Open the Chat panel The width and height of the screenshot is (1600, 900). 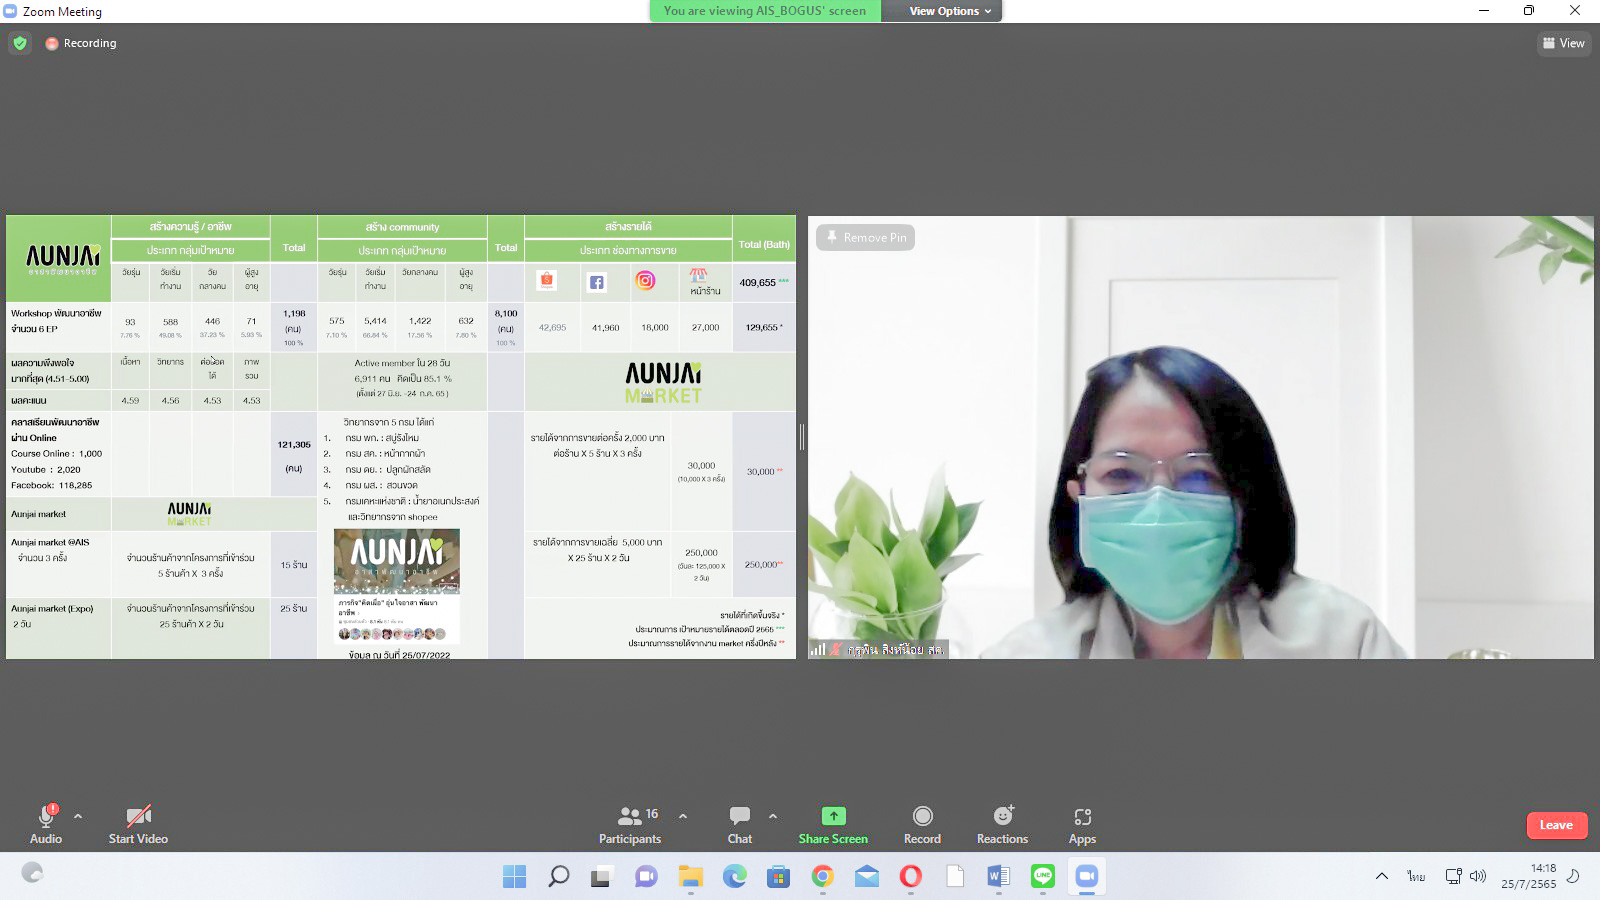pos(740,825)
